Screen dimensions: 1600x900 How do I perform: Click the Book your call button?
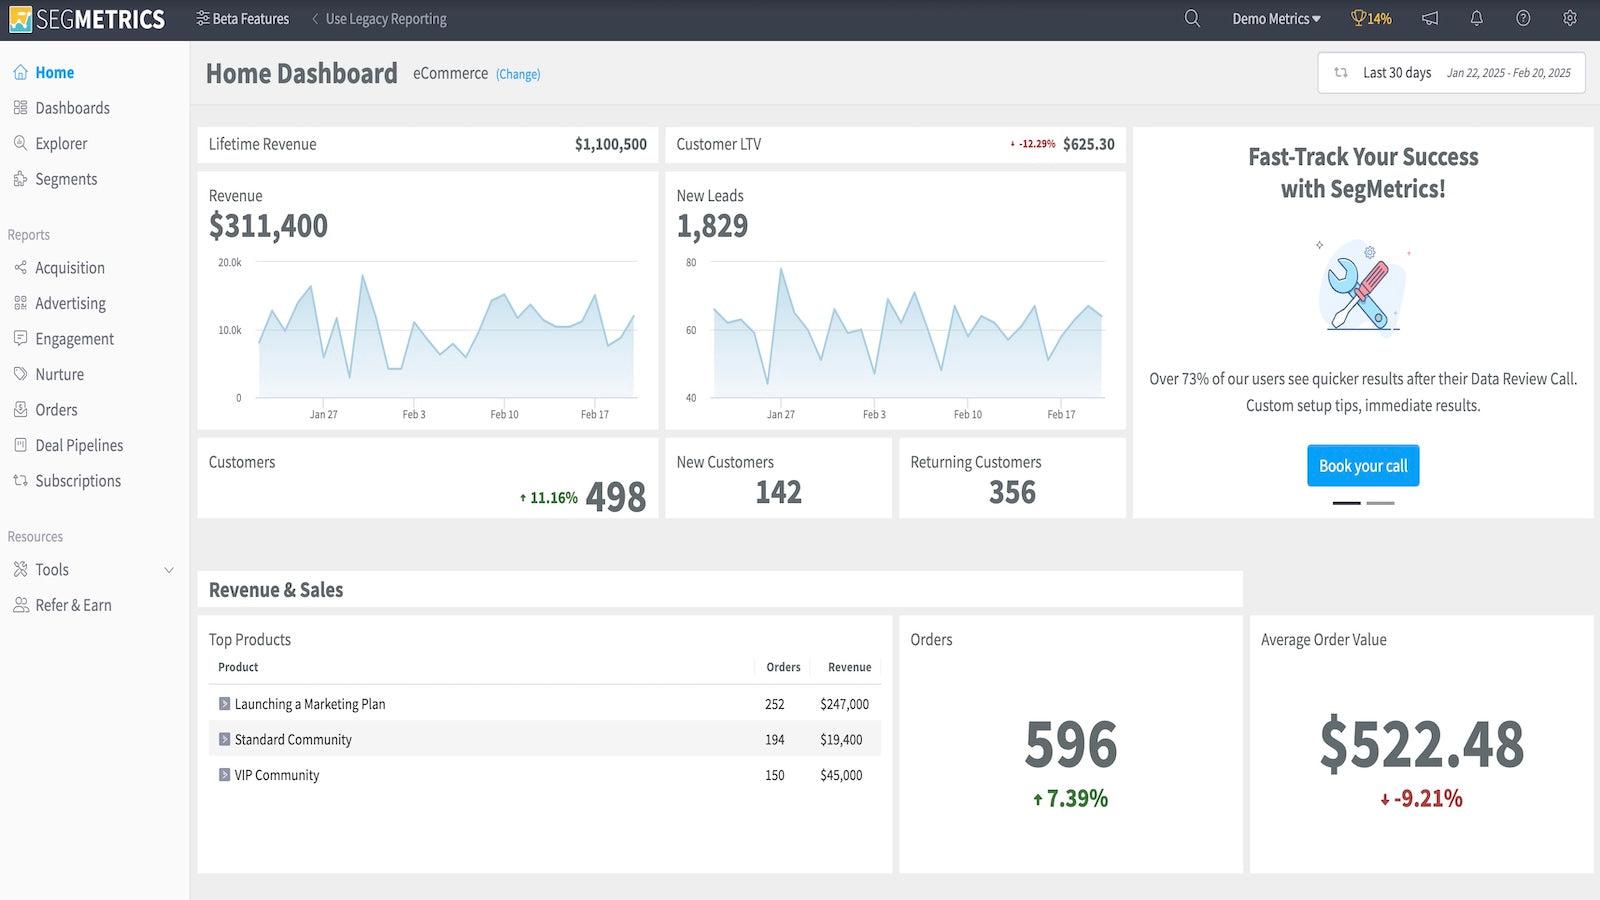(x=1362, y=465)
